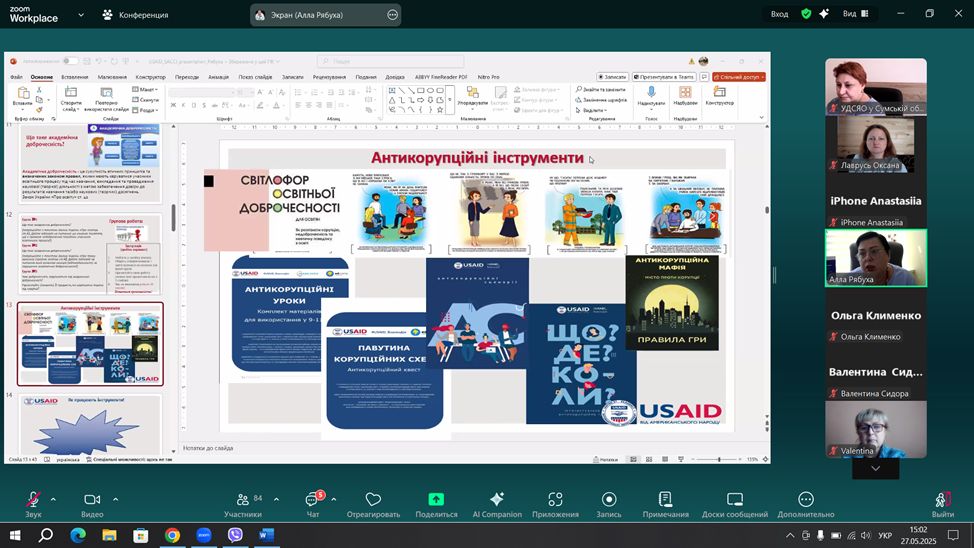Screen dimensions: 974x548
Task: Open the Отреагировать reactions menu
Action: [373, 499]
